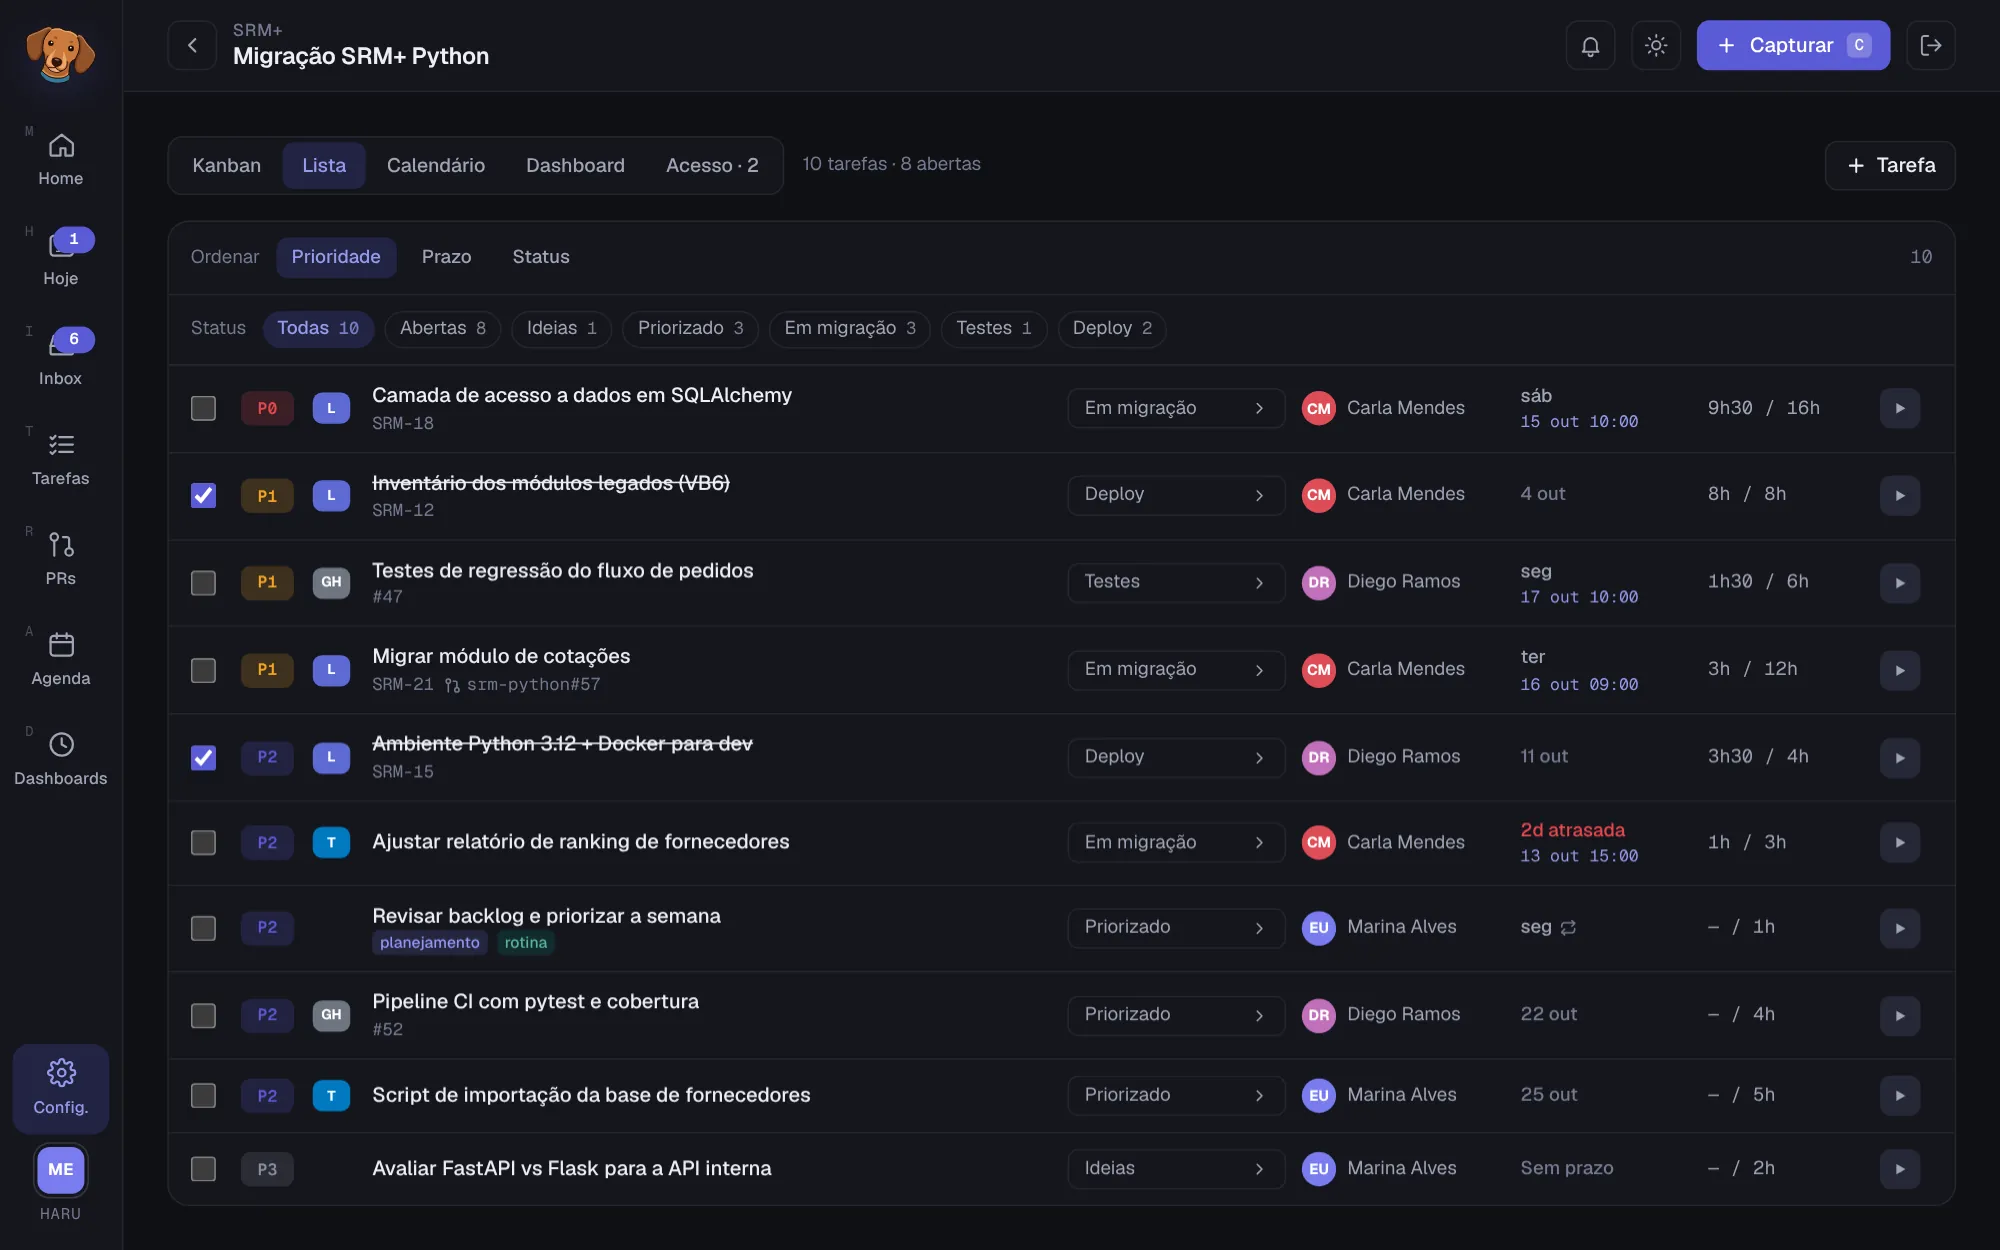Screen dimensions: 2000x1250
Task: Open PRs pull request icon
Action: point(61,545)
